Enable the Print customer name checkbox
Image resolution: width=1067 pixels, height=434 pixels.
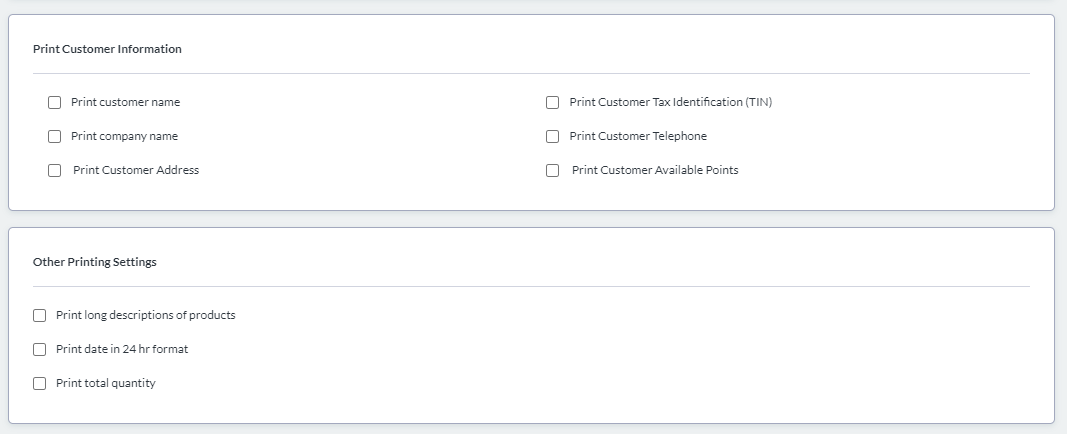pyautogui.click(x=55, y=102)
